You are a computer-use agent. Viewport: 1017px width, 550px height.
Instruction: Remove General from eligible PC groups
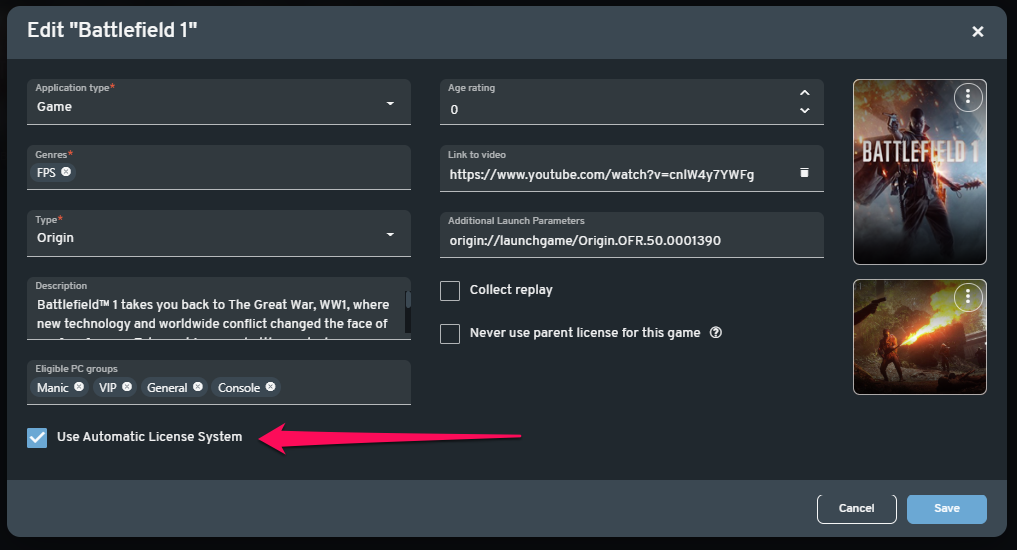coord(198,387)
